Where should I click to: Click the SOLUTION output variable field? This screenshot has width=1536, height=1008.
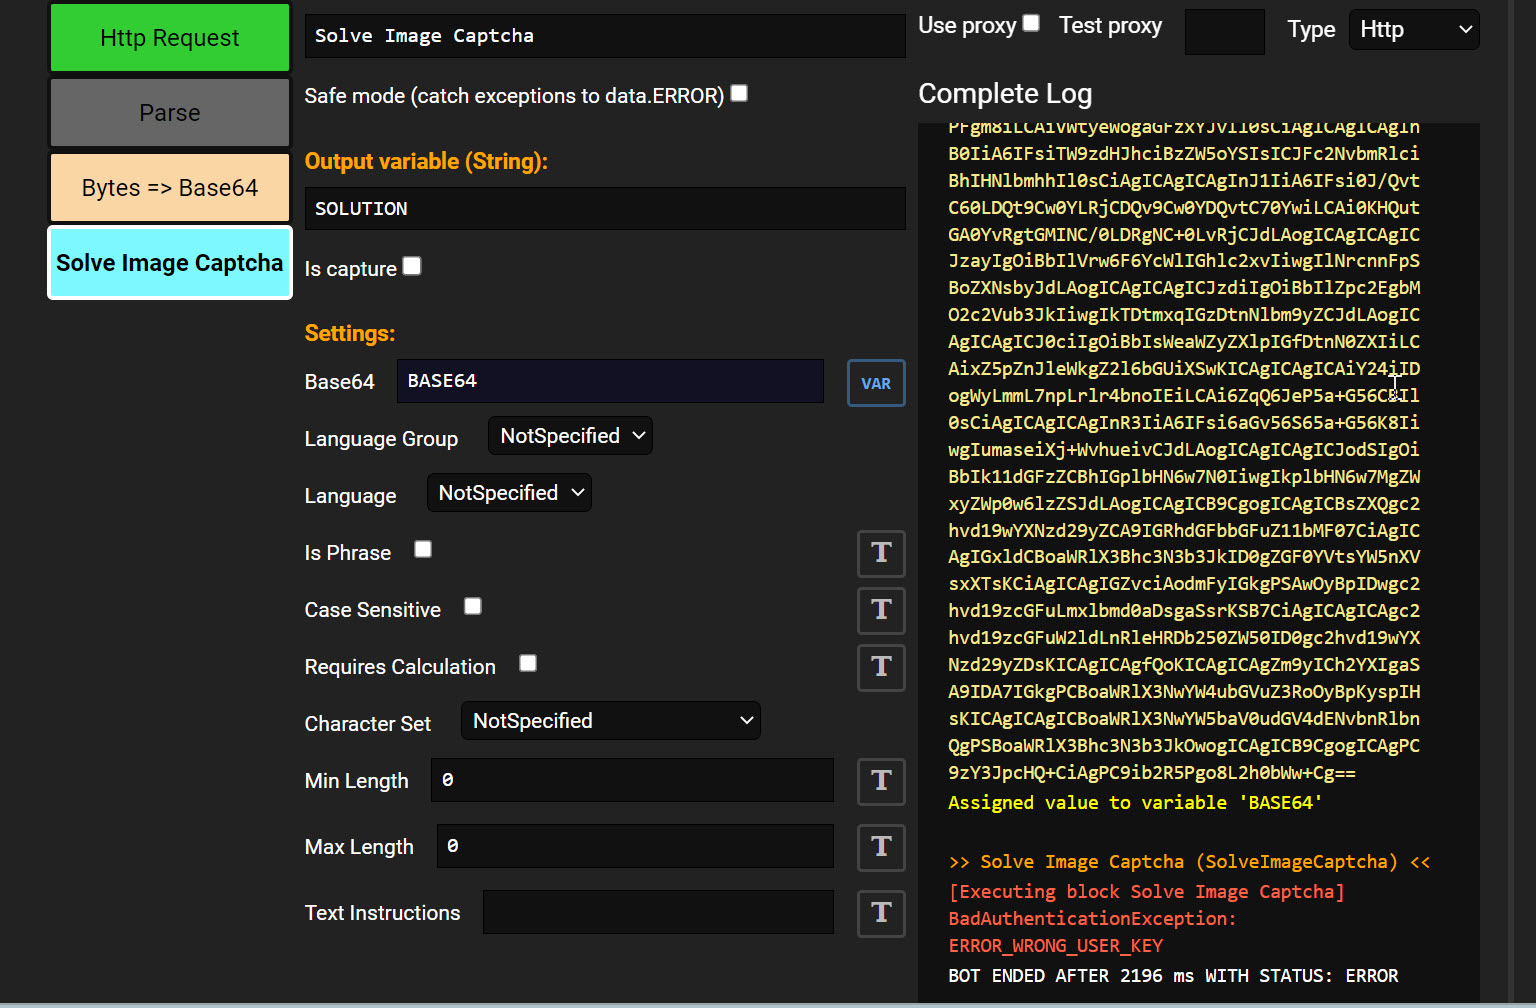605,209
